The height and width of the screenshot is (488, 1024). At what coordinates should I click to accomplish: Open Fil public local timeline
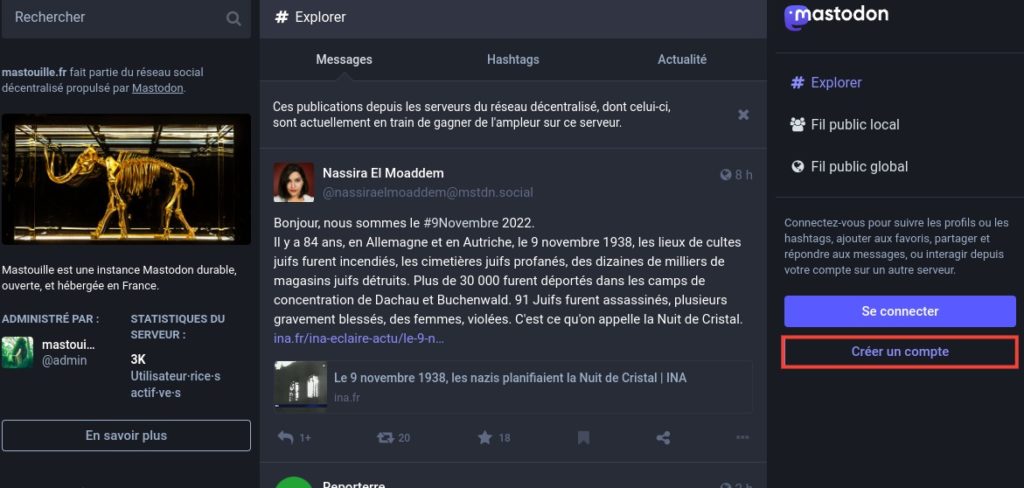pyautogui.click(x=844, y=125)
